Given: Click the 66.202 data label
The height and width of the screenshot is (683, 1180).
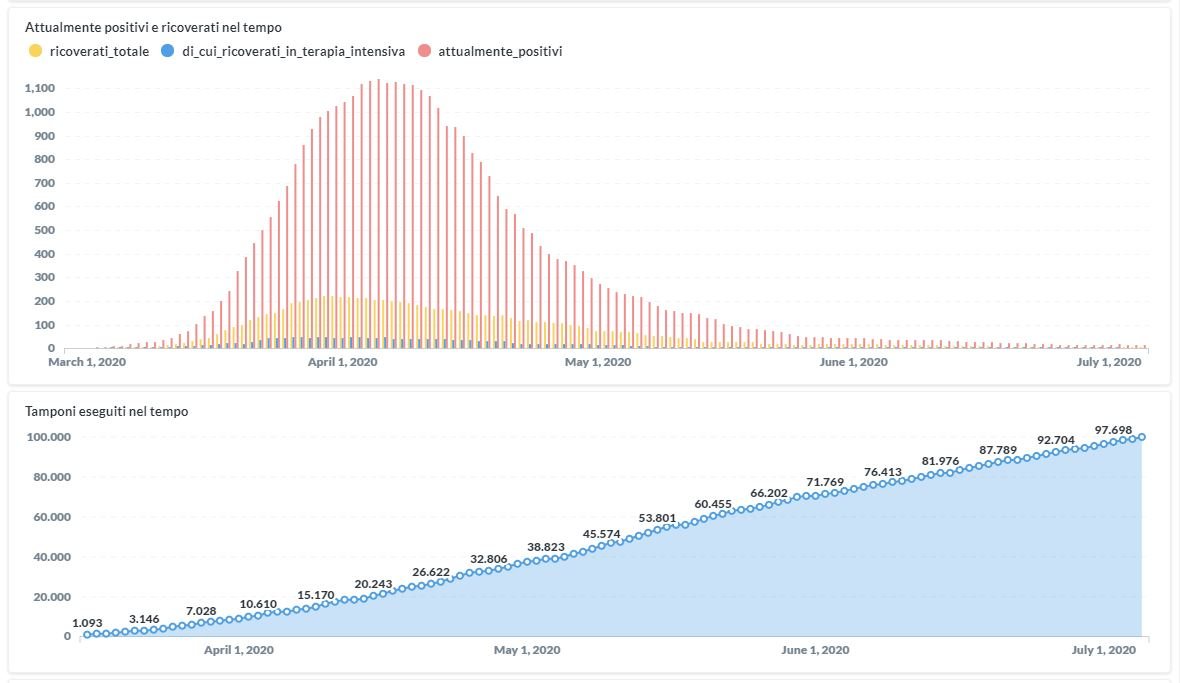Looking at the screenshot, I should click(x=770, y=493).
